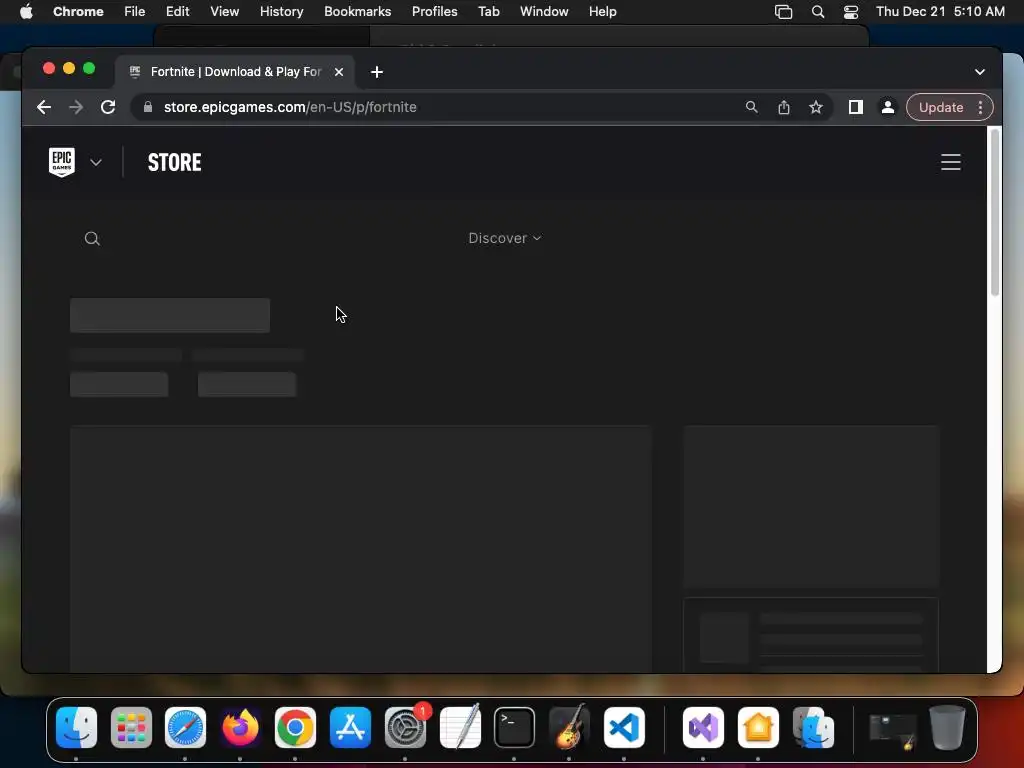Click the page vertical scrollbar
The image size is (1024, 768).
995,212
